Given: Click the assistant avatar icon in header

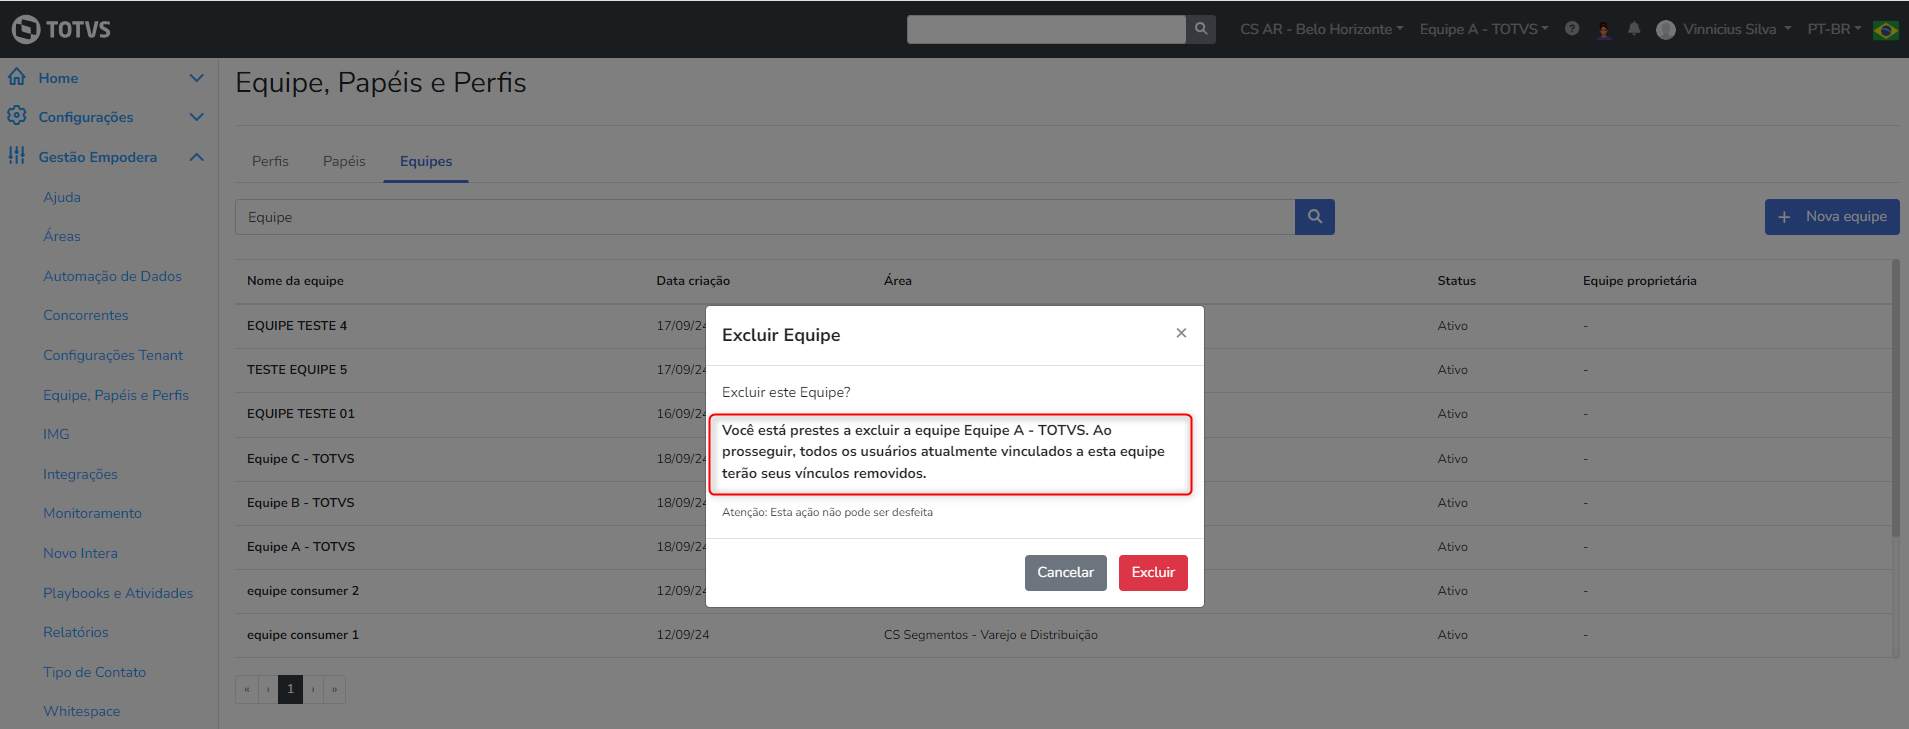Looking at the screenshot, I should [1604, 29].
